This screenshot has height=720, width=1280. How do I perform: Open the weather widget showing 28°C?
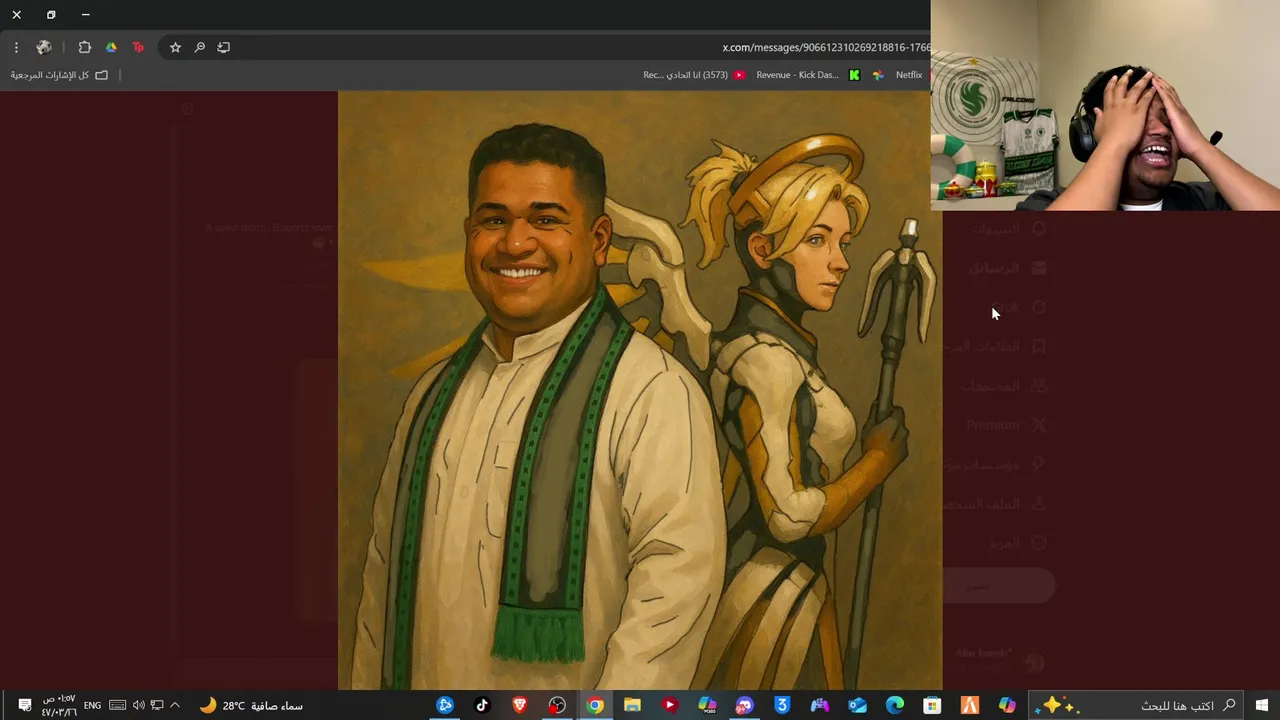(251, 706)
